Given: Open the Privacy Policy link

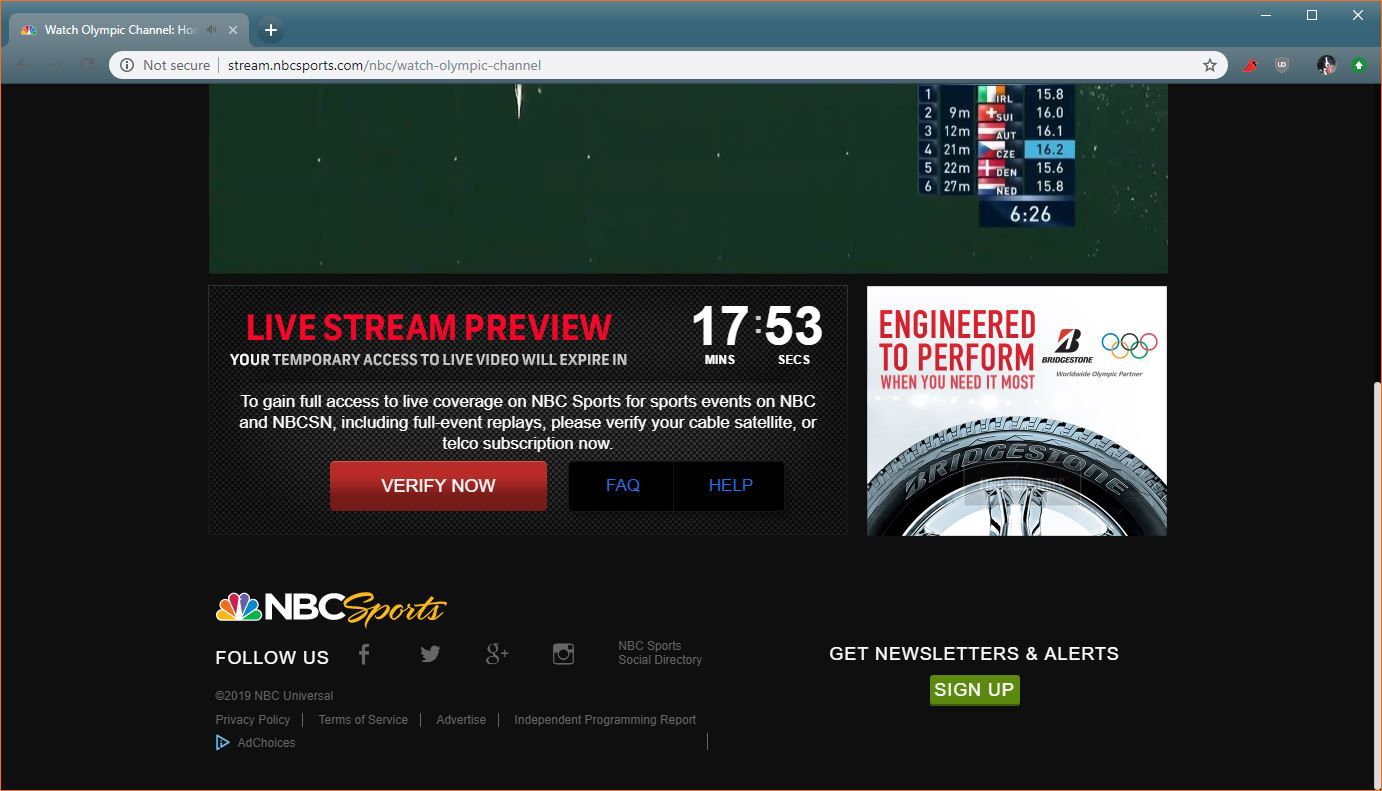Looking at the screenshot, I should (x=252, y=719).
